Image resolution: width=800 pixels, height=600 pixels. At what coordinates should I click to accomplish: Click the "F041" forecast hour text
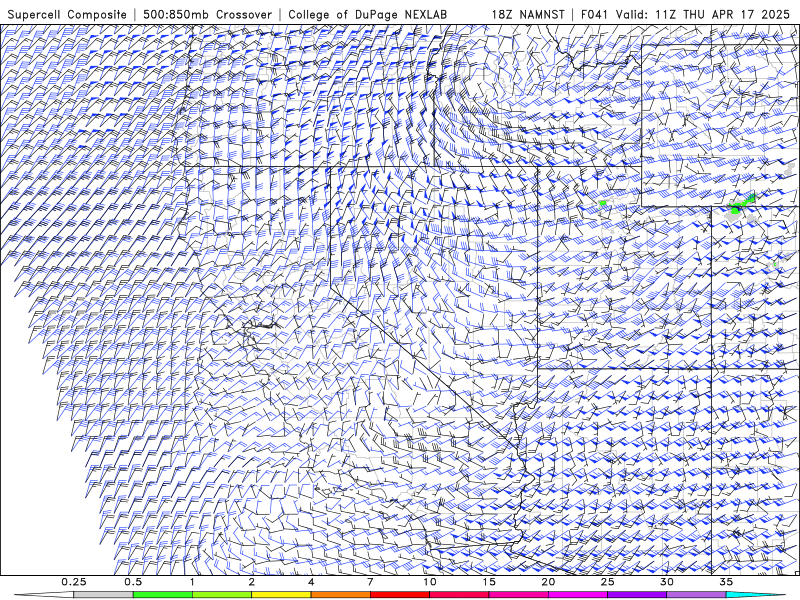point(595,14)
